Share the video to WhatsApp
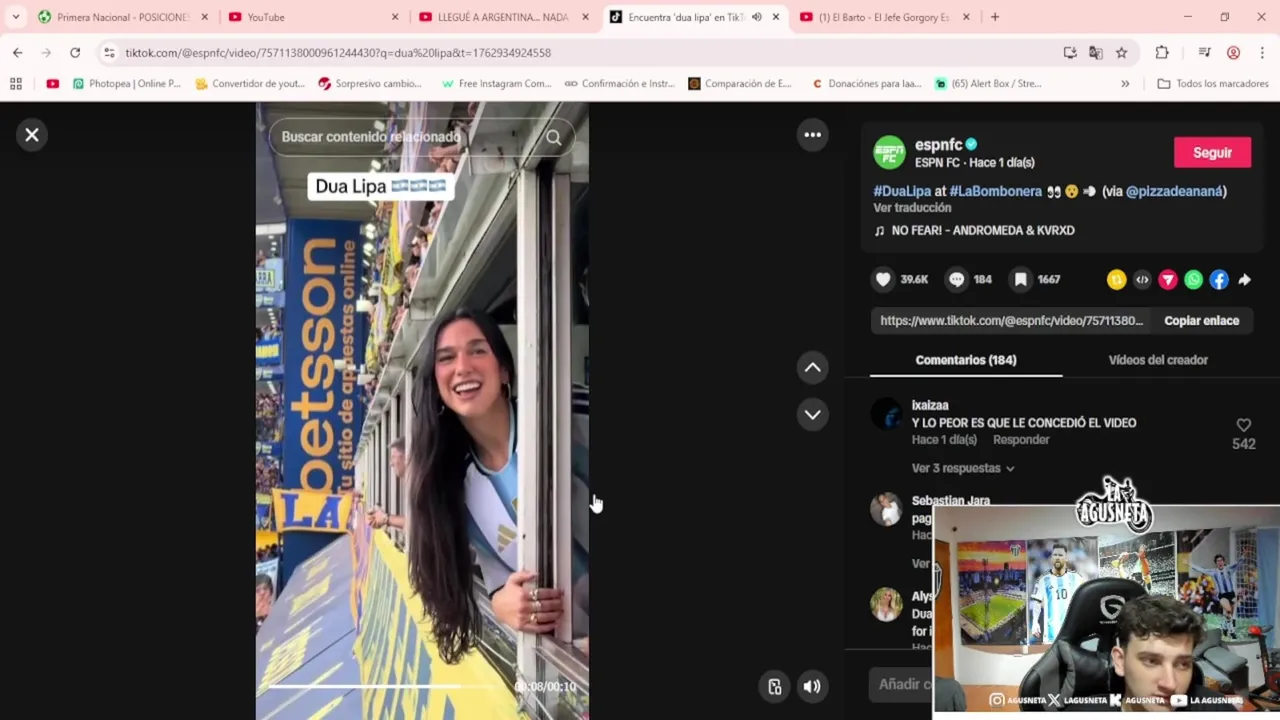Viewport: 1280px width, 720px height. 1193,280
